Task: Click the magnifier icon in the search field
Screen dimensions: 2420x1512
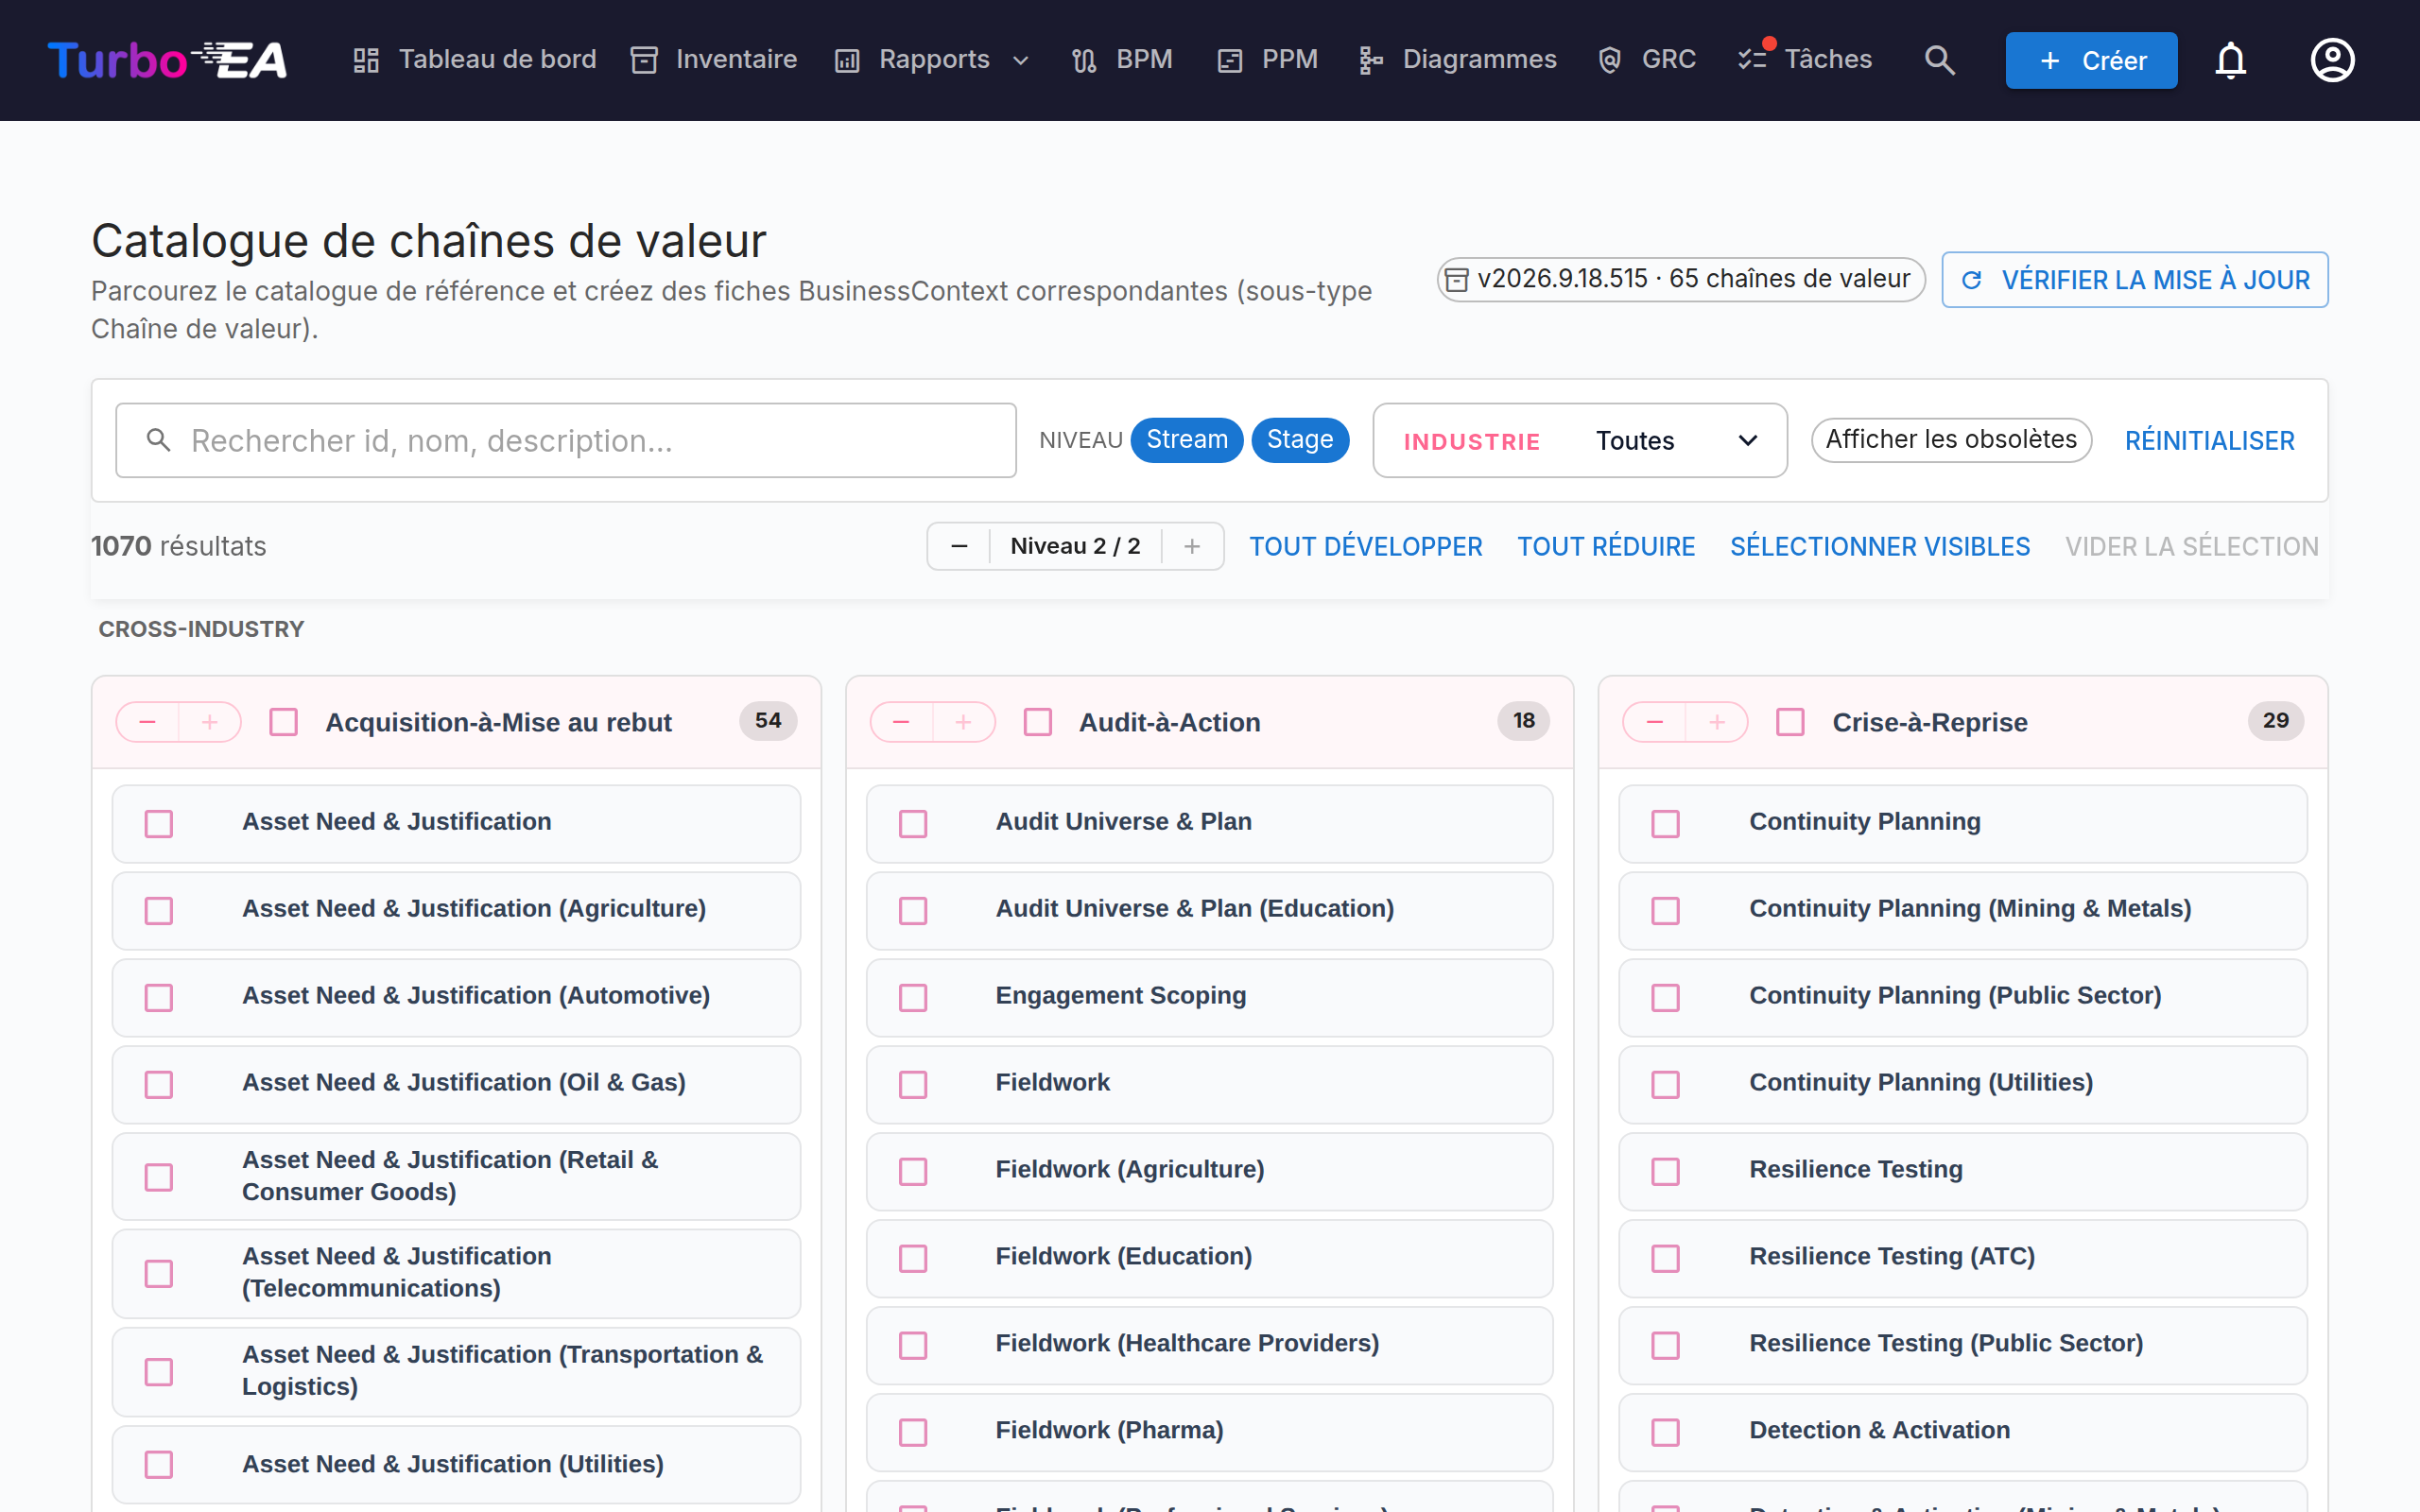Action: [x=159, y=440]
